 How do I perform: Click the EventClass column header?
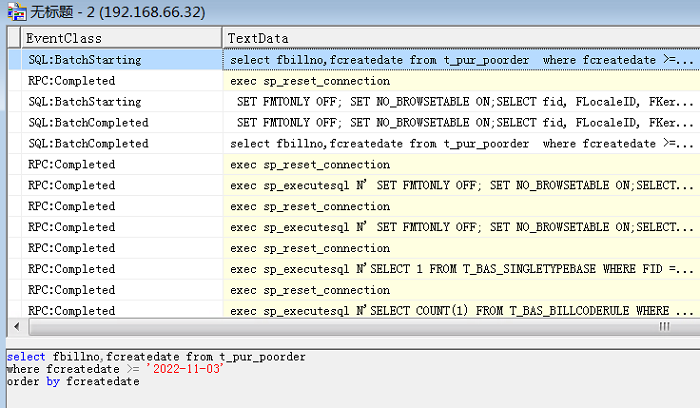click(120, 38)
